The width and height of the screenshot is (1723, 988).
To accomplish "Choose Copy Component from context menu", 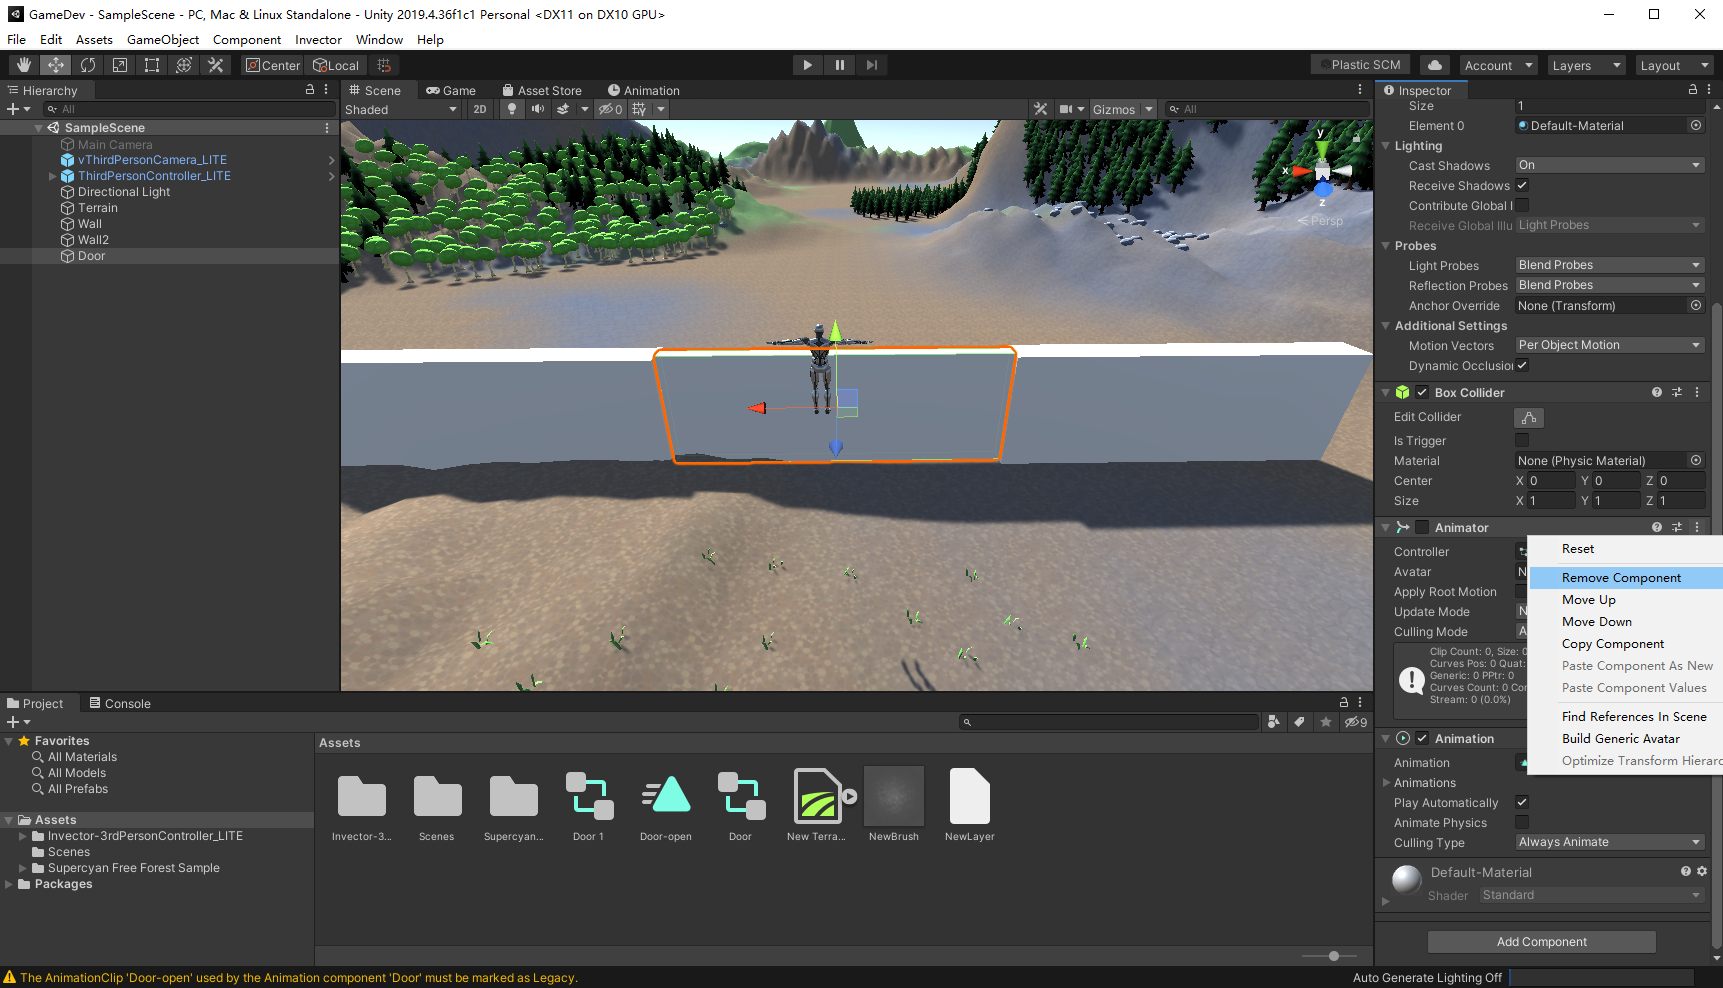I will [1612, 644].
